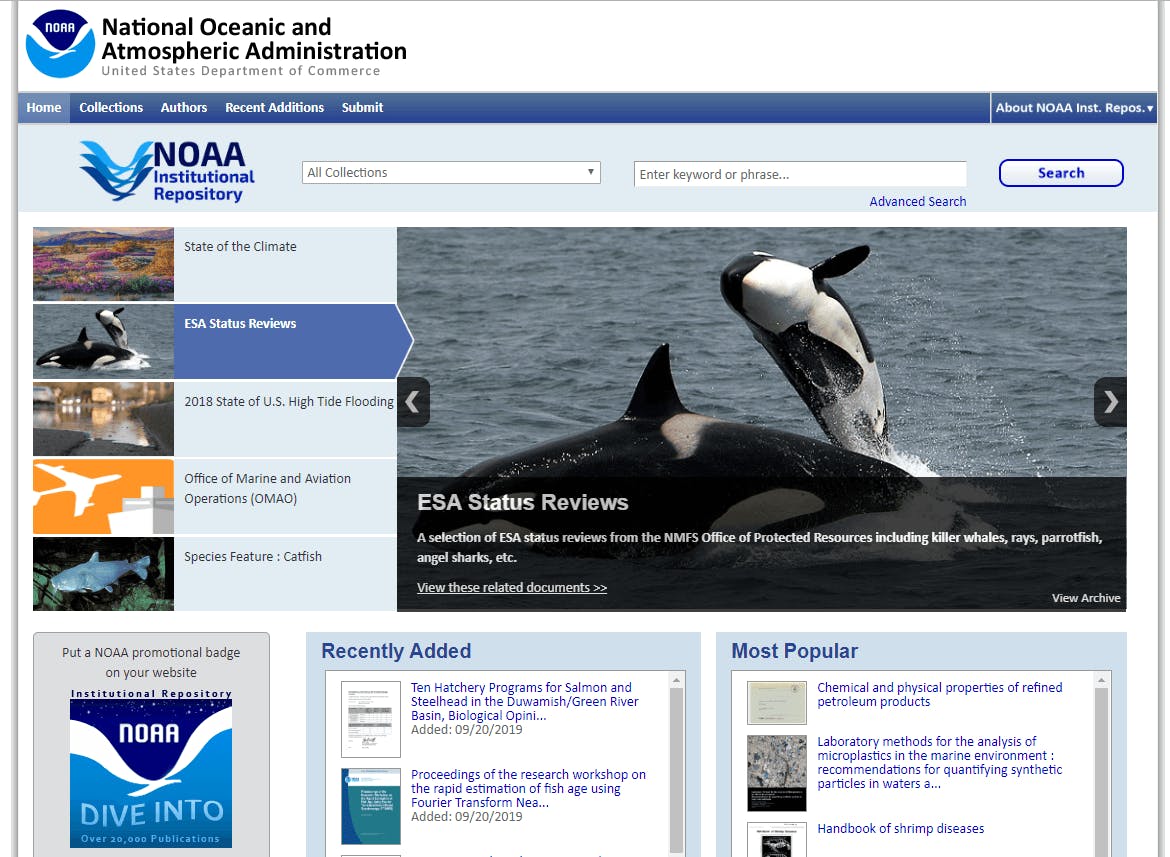
Task: Select the ESA Status Reviews slide label
Action: pyautogui.click(x=240, y=324)
